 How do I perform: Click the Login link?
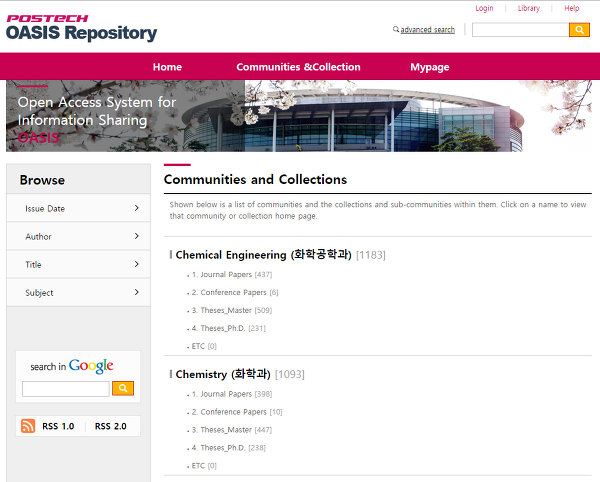pos(484,8)
